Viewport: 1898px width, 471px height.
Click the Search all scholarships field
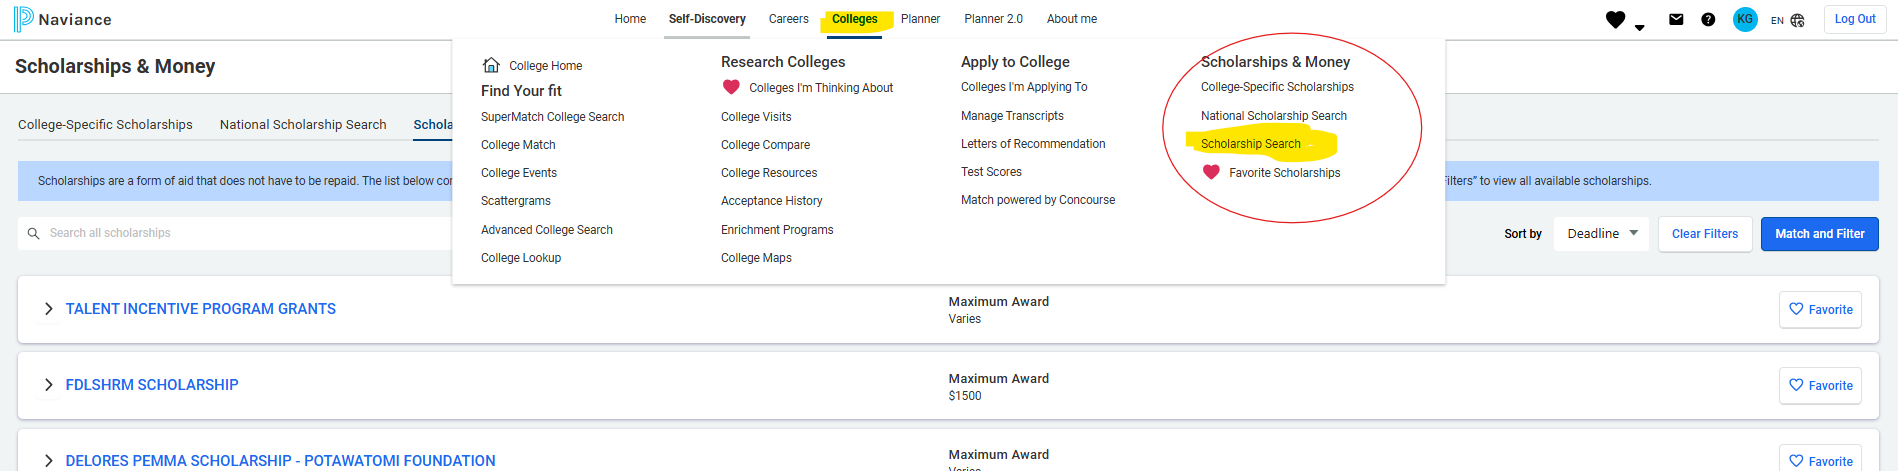click(240, 233)
